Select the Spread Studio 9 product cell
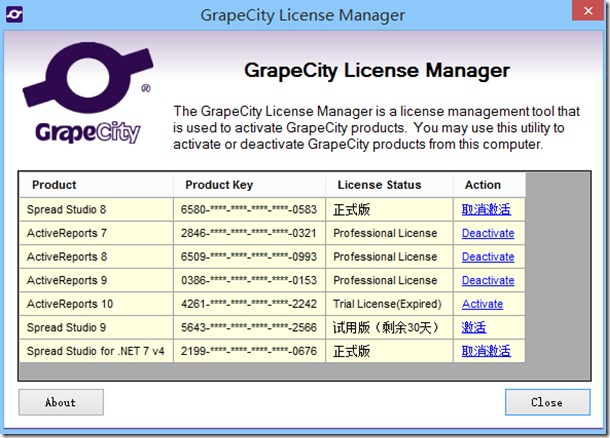610x438 pixels. tap(96, 328)
